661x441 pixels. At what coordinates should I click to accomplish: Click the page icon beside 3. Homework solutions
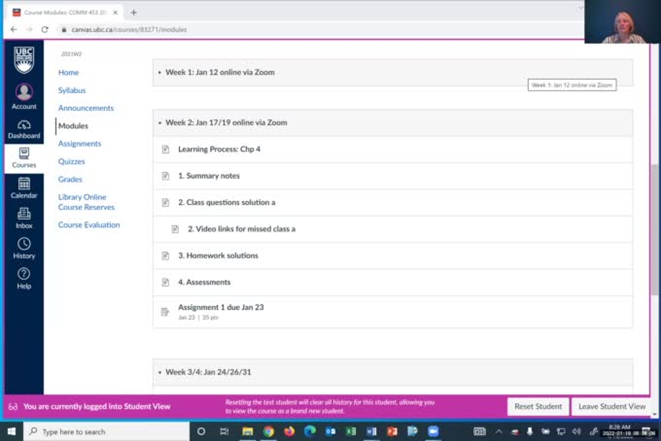coord(166,255)
